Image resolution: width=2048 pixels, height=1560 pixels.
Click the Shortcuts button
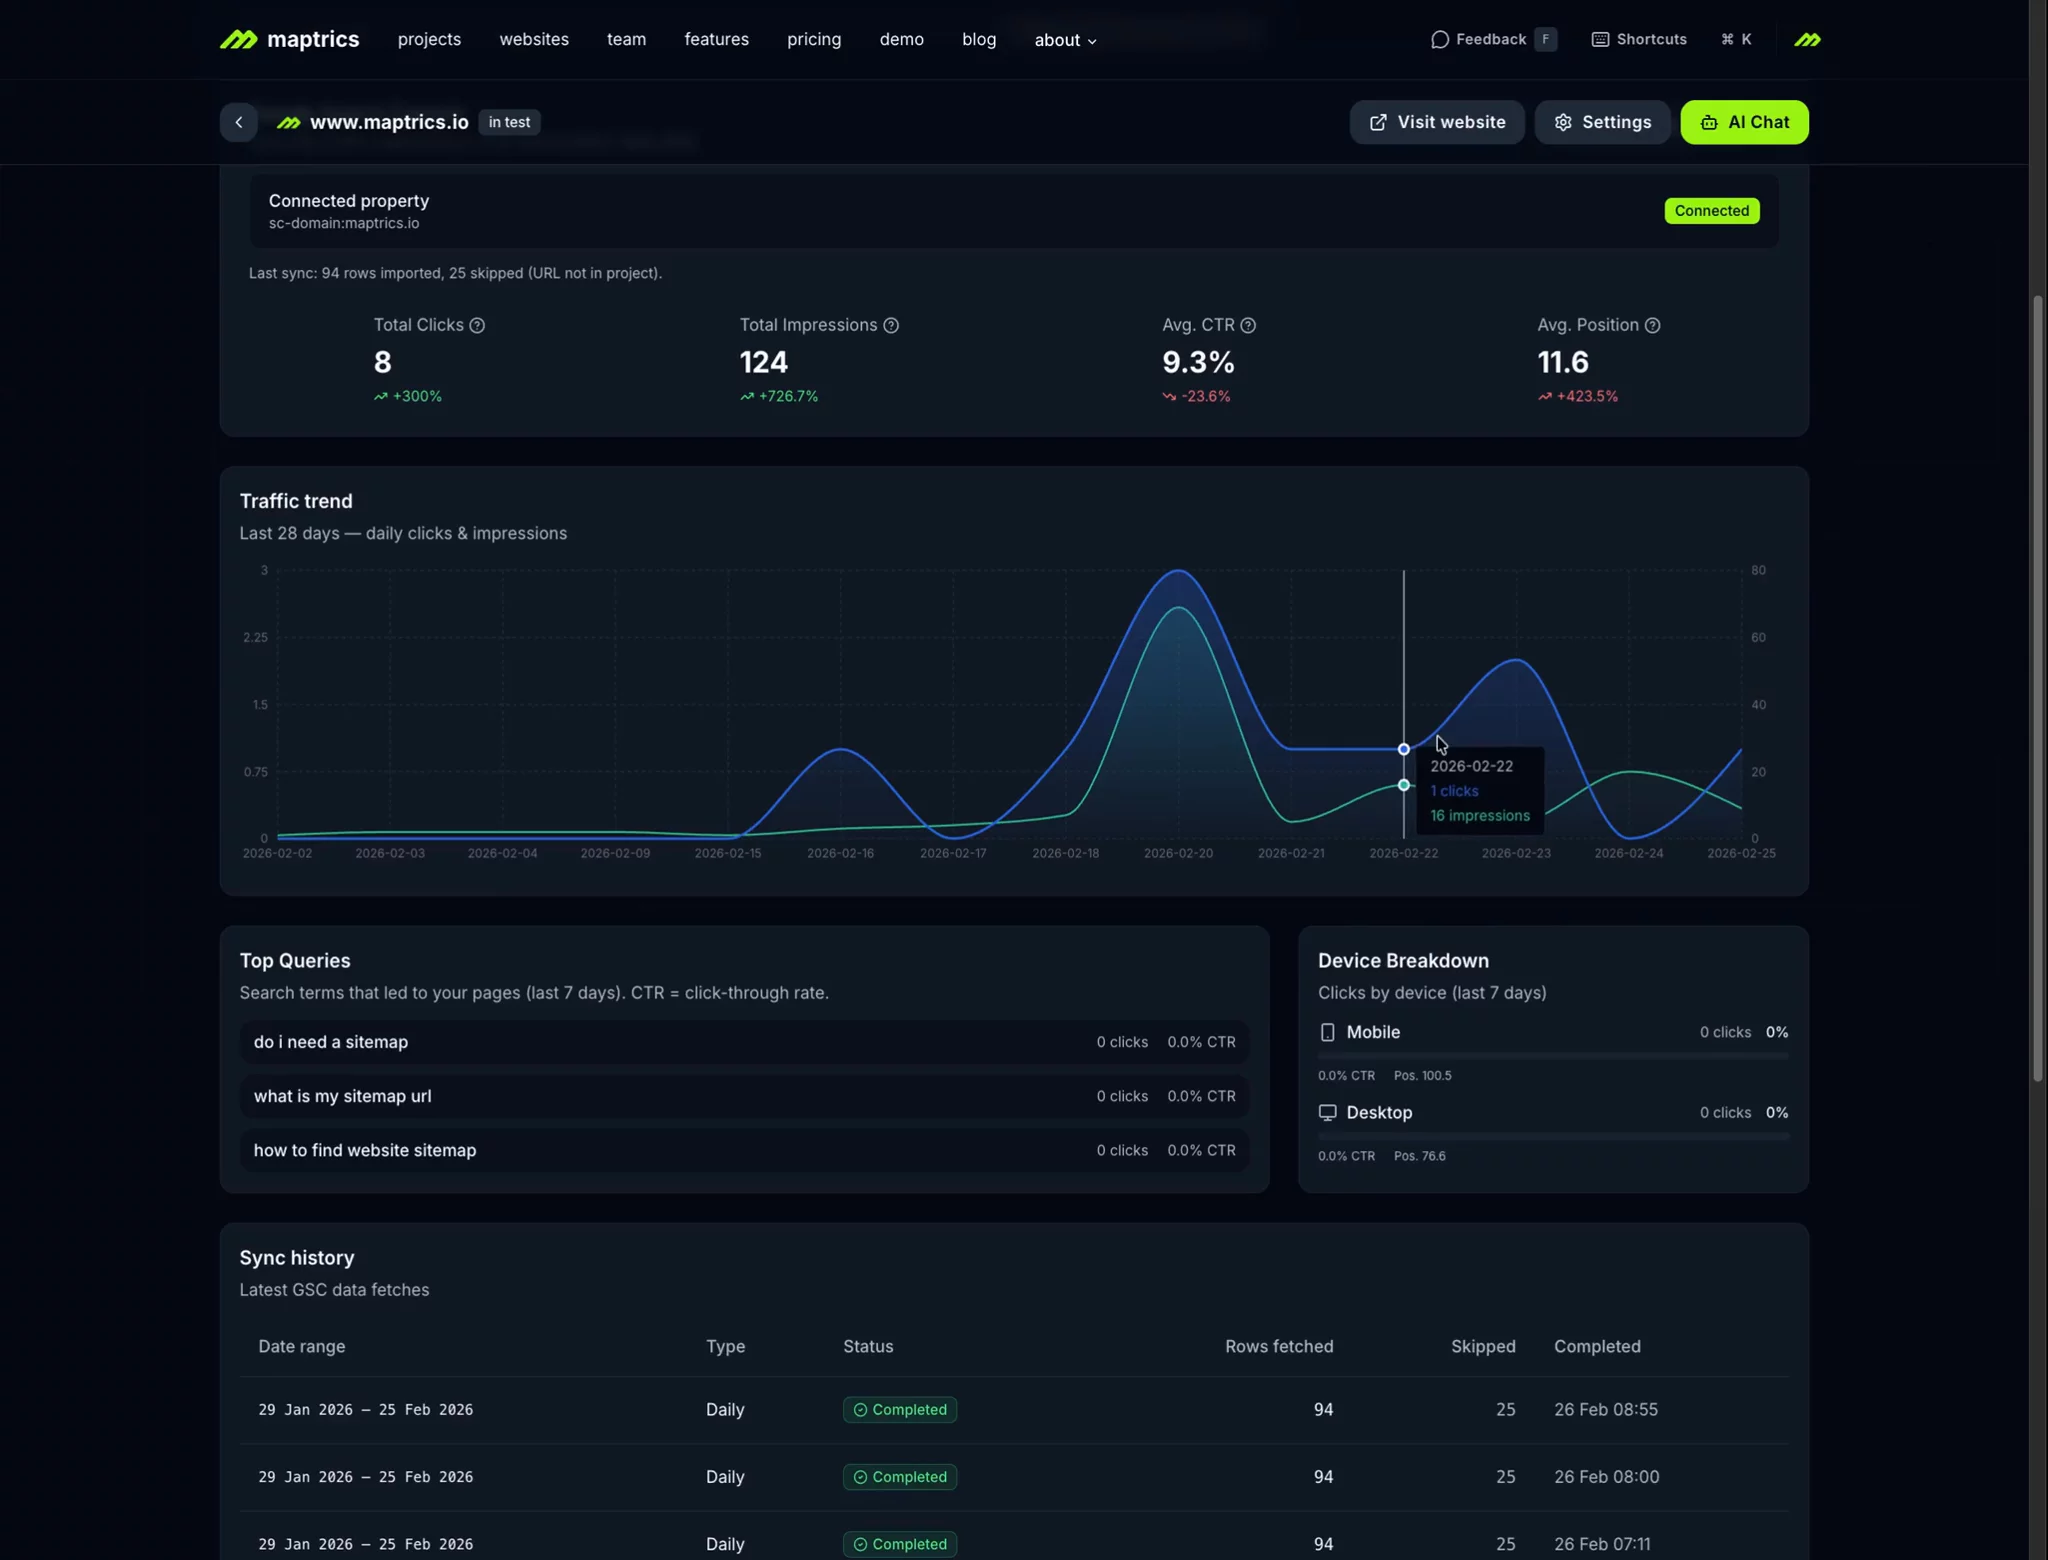[1639, 39]
